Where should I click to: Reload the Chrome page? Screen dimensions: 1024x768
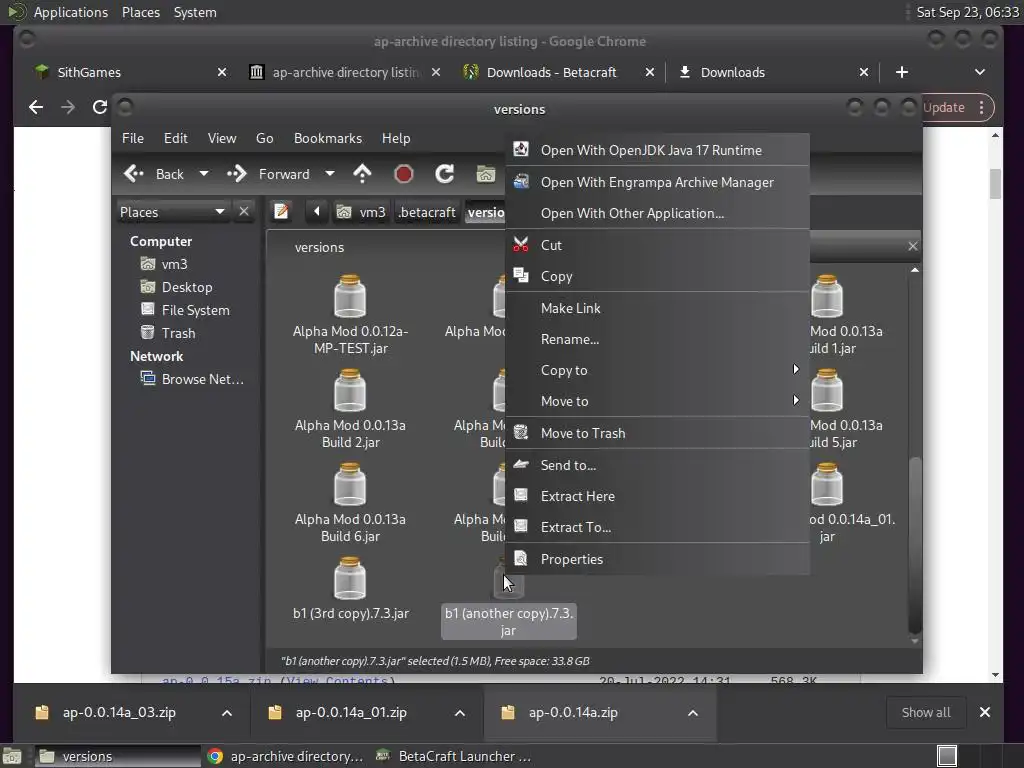click(x=99, y=107)
